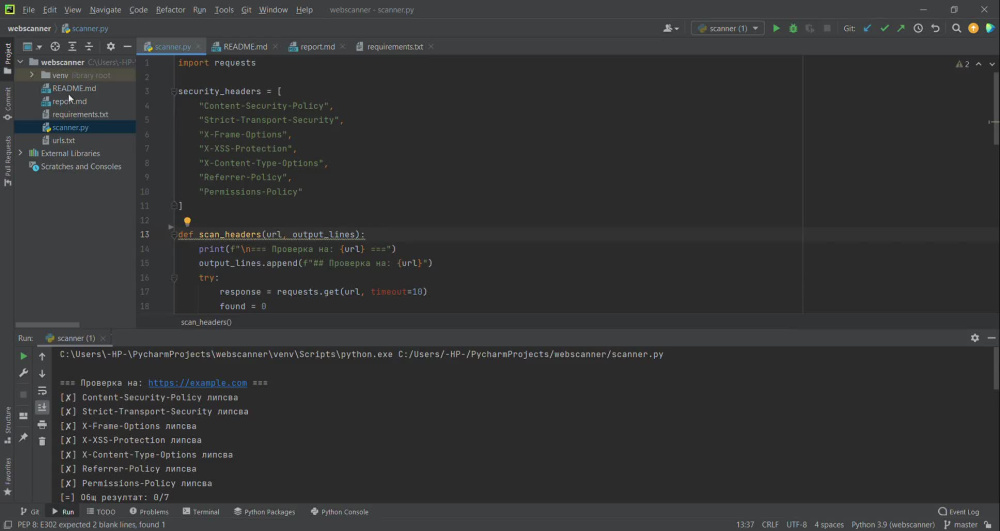Expand External Libraries node
1000x531 pixels.
[20, 153]
